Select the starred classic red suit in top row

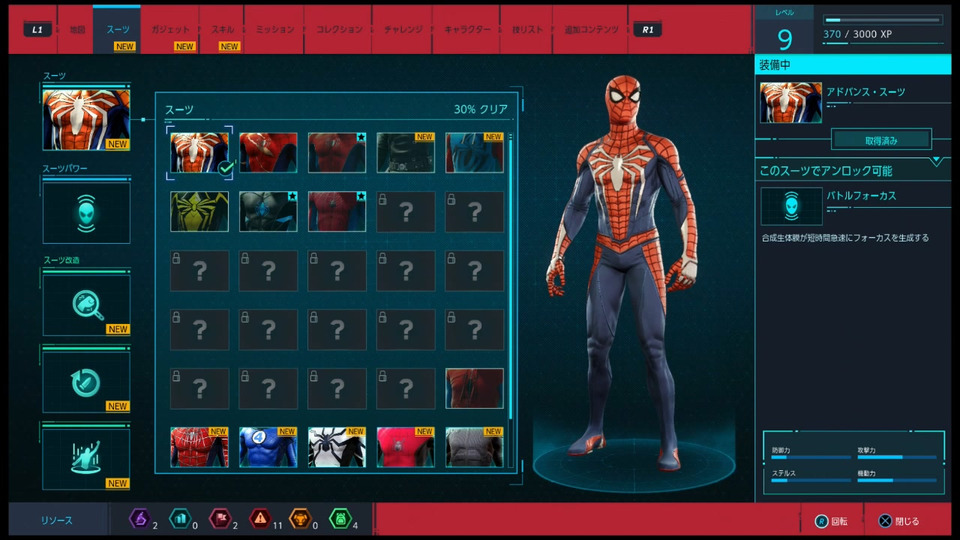pos(337,152)
